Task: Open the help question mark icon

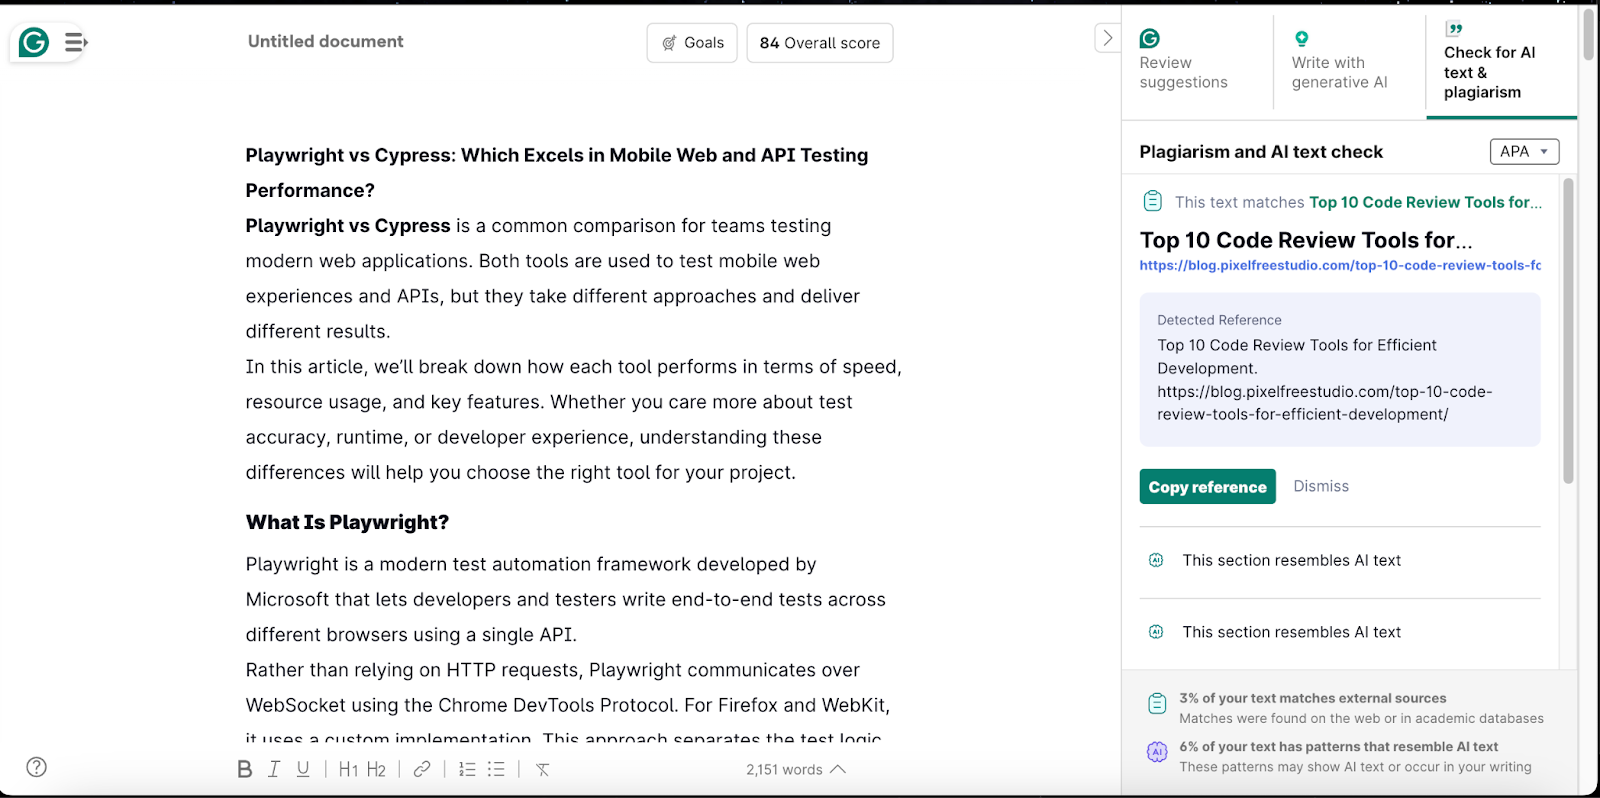Action: click(37, 767)
